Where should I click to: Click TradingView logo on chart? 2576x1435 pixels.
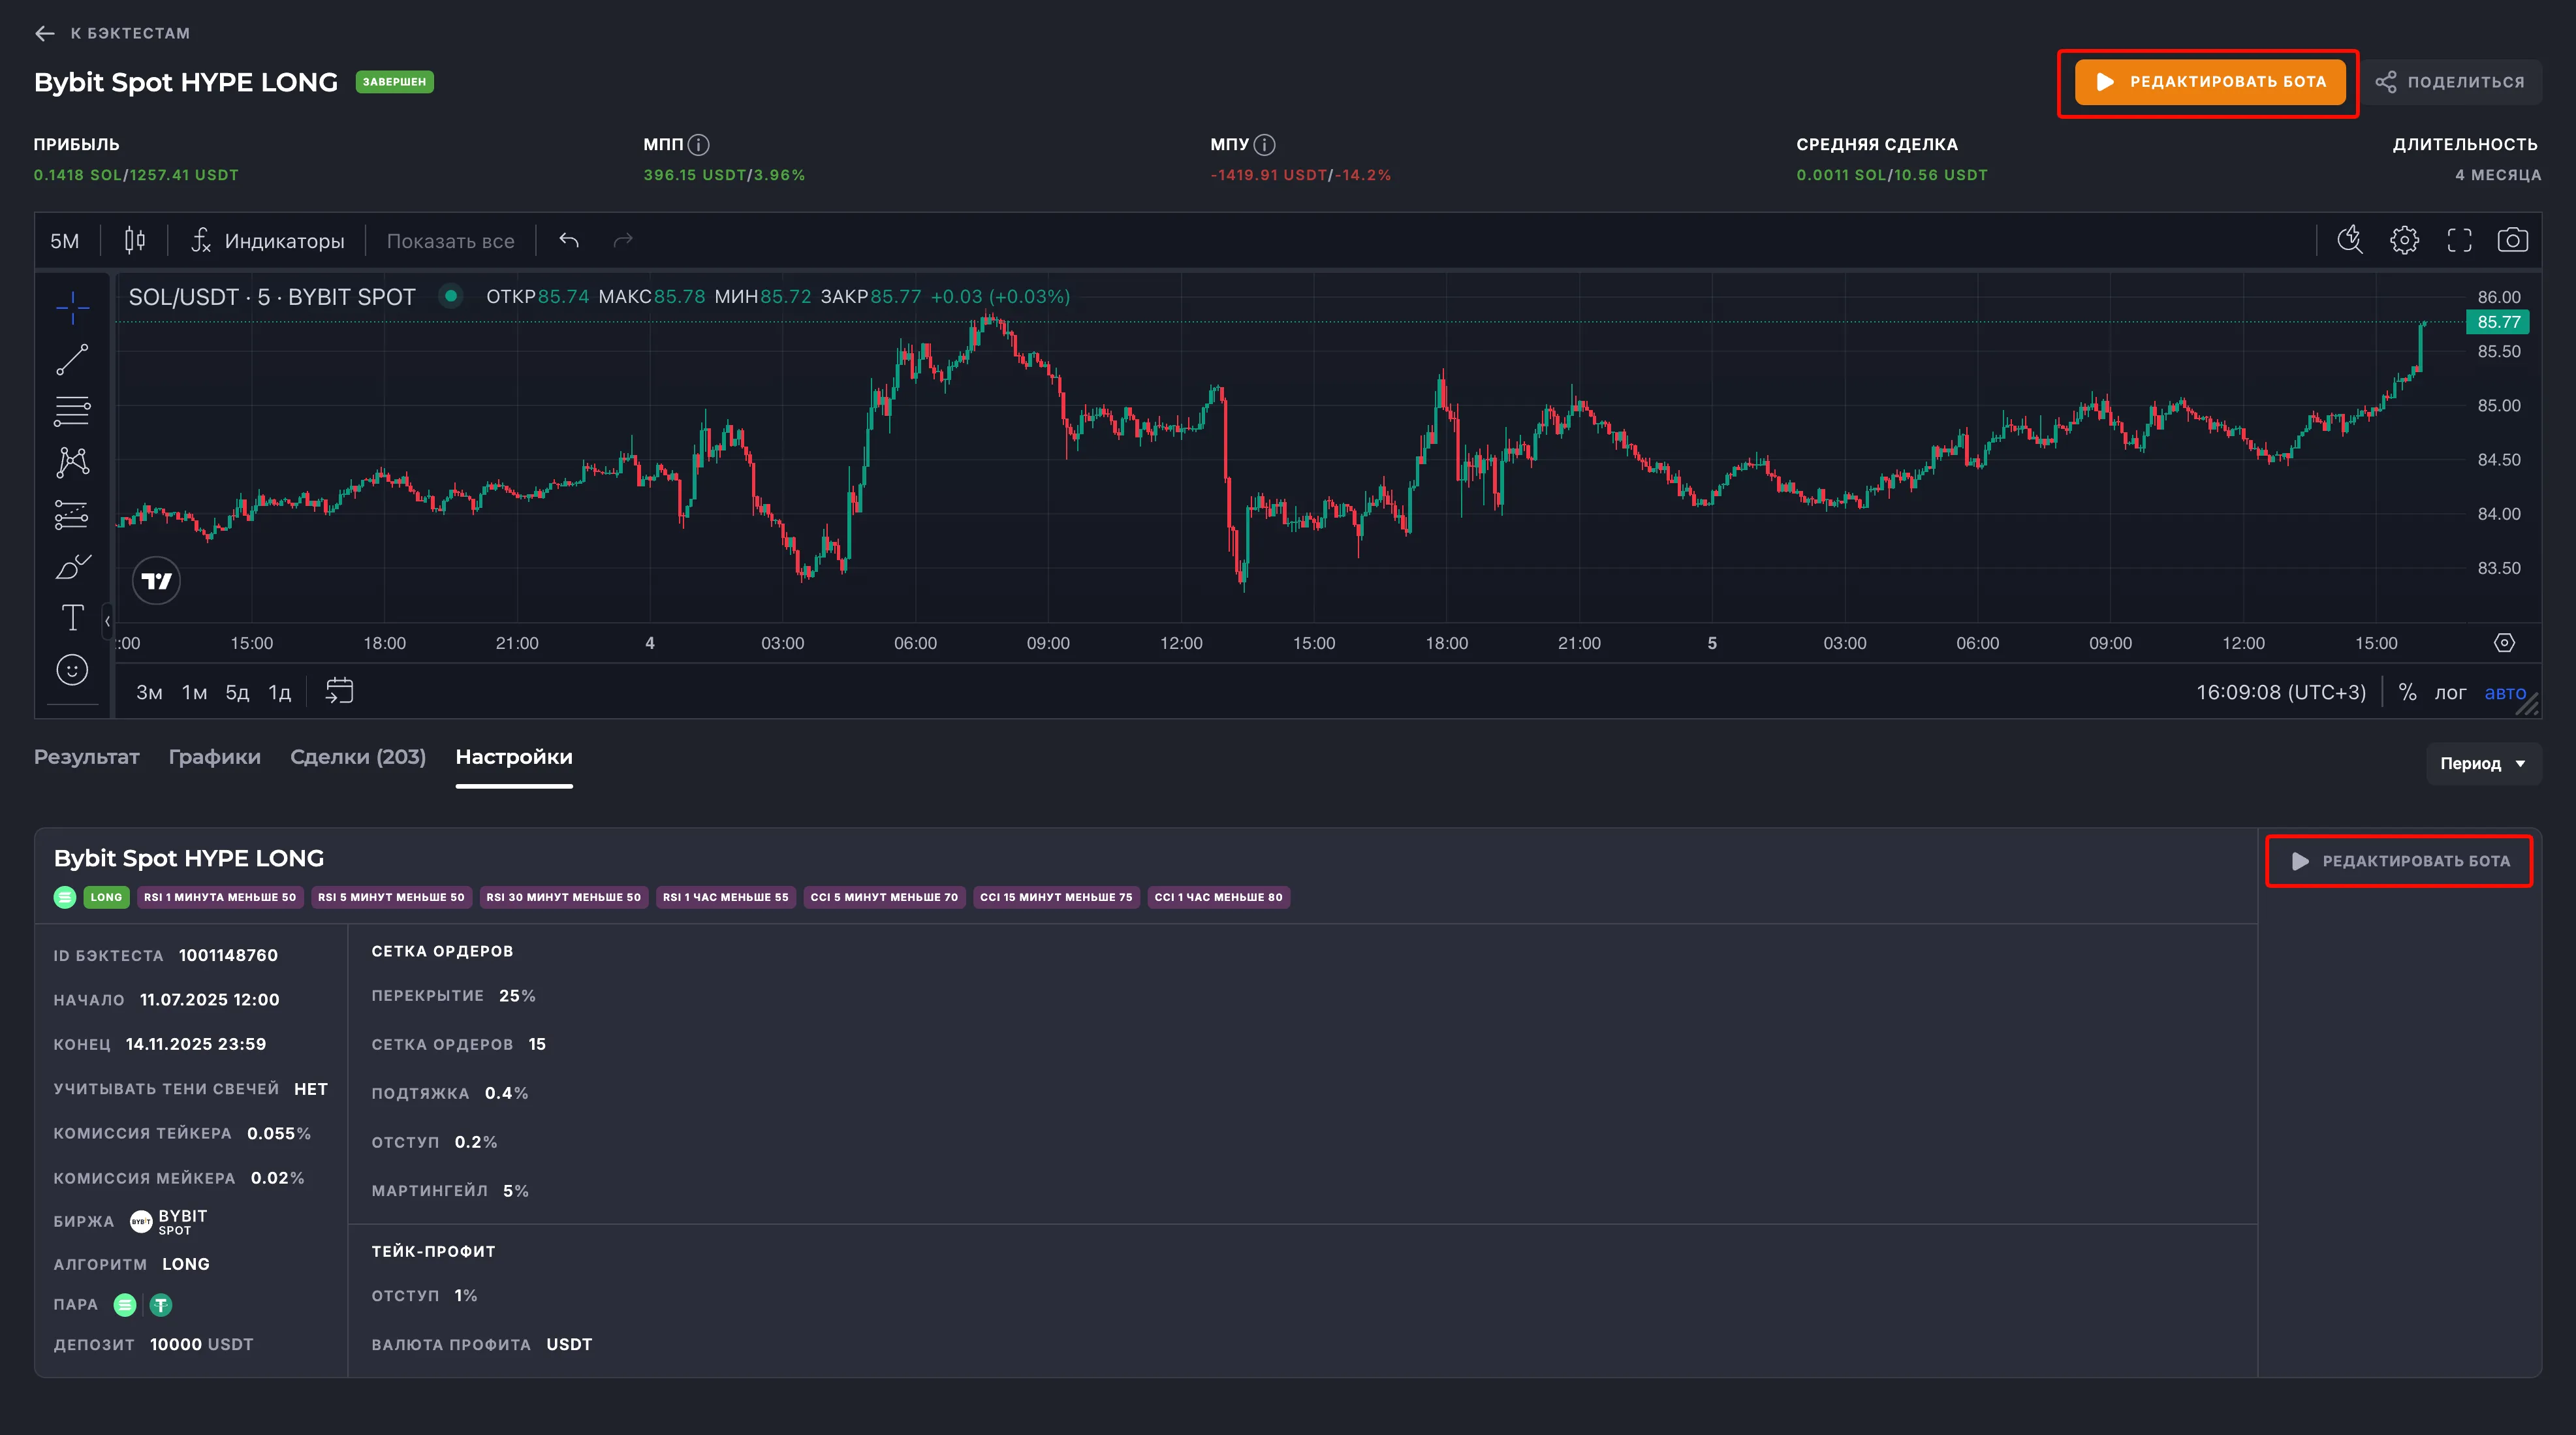(x=157, y=581)
